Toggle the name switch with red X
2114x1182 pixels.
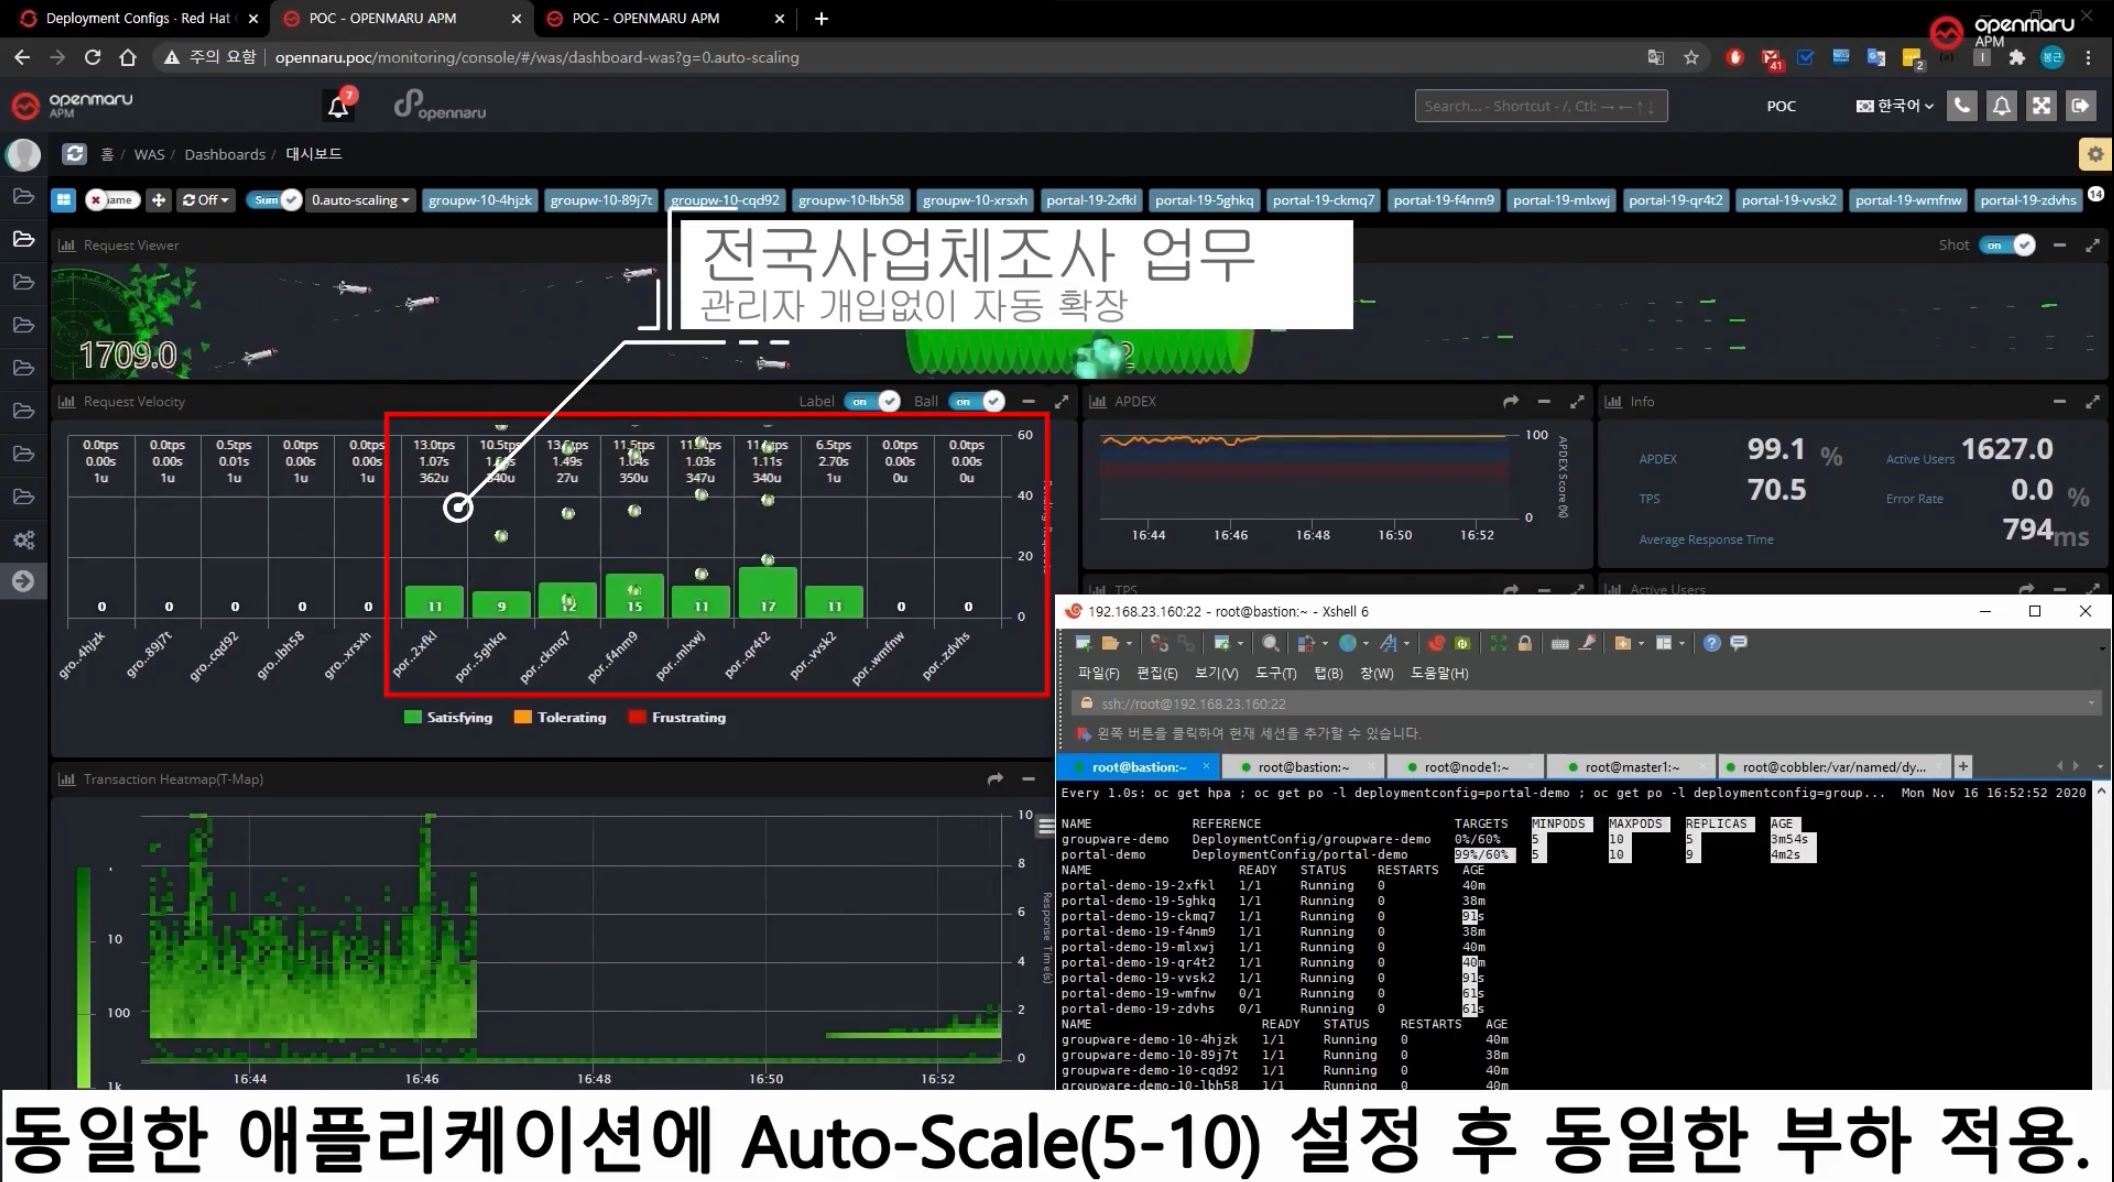point(111,200)
